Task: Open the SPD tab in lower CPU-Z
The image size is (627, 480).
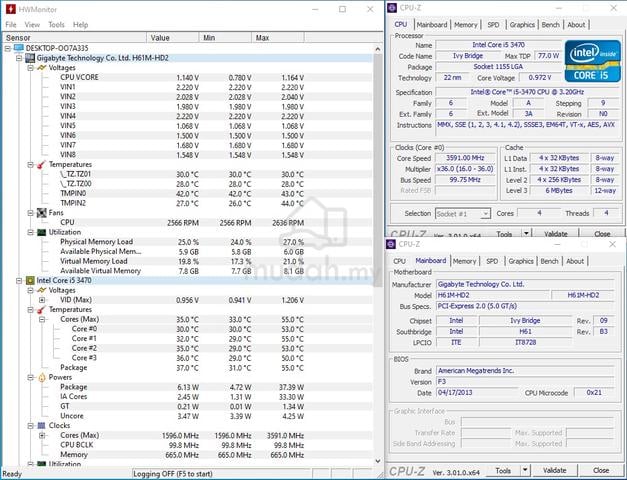Action: point(492,261)
